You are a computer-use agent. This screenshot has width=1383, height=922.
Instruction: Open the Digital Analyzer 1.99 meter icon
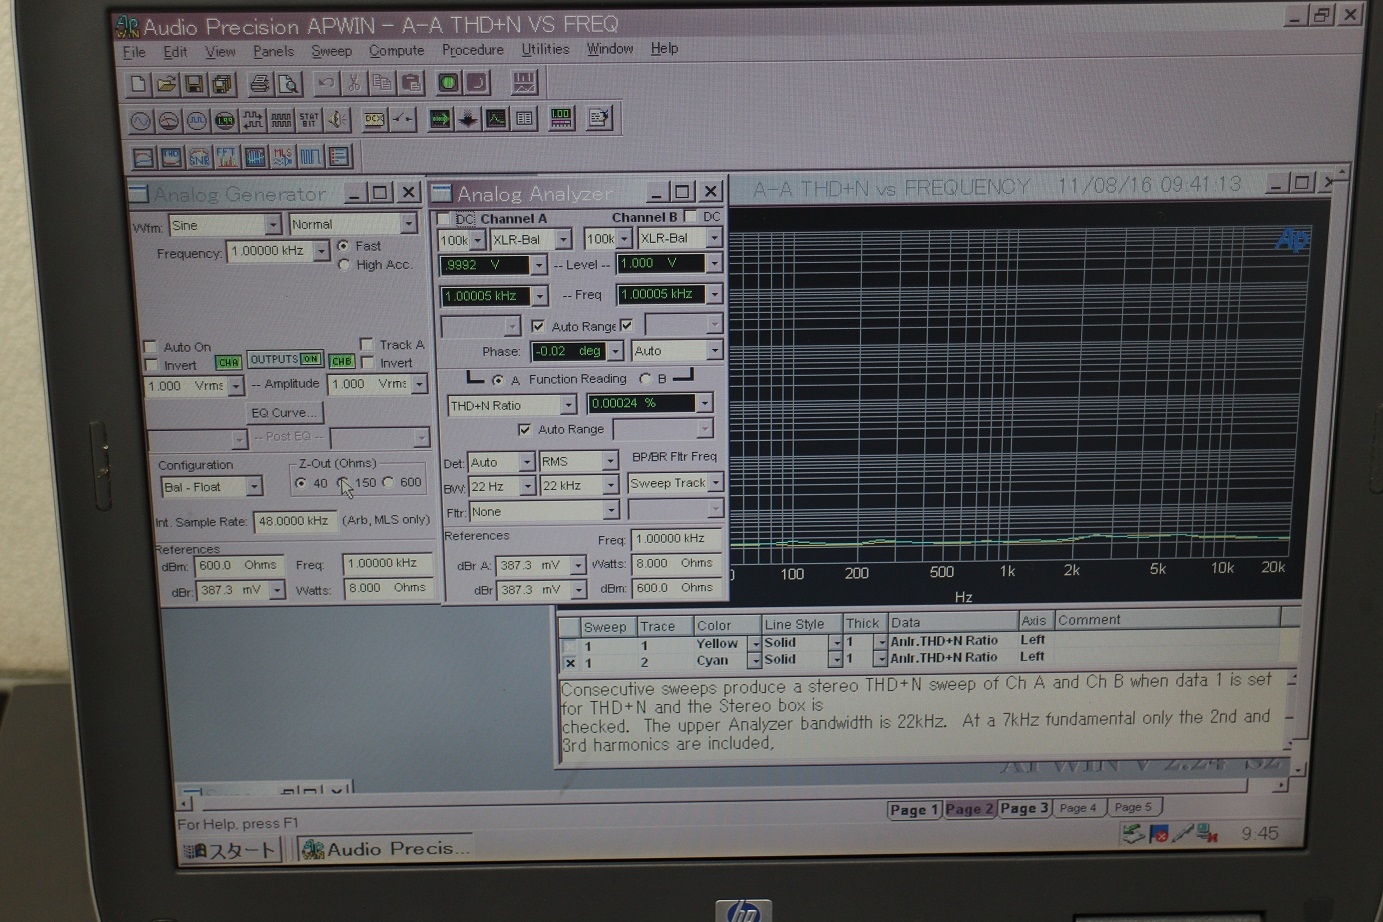pos(225,120)
